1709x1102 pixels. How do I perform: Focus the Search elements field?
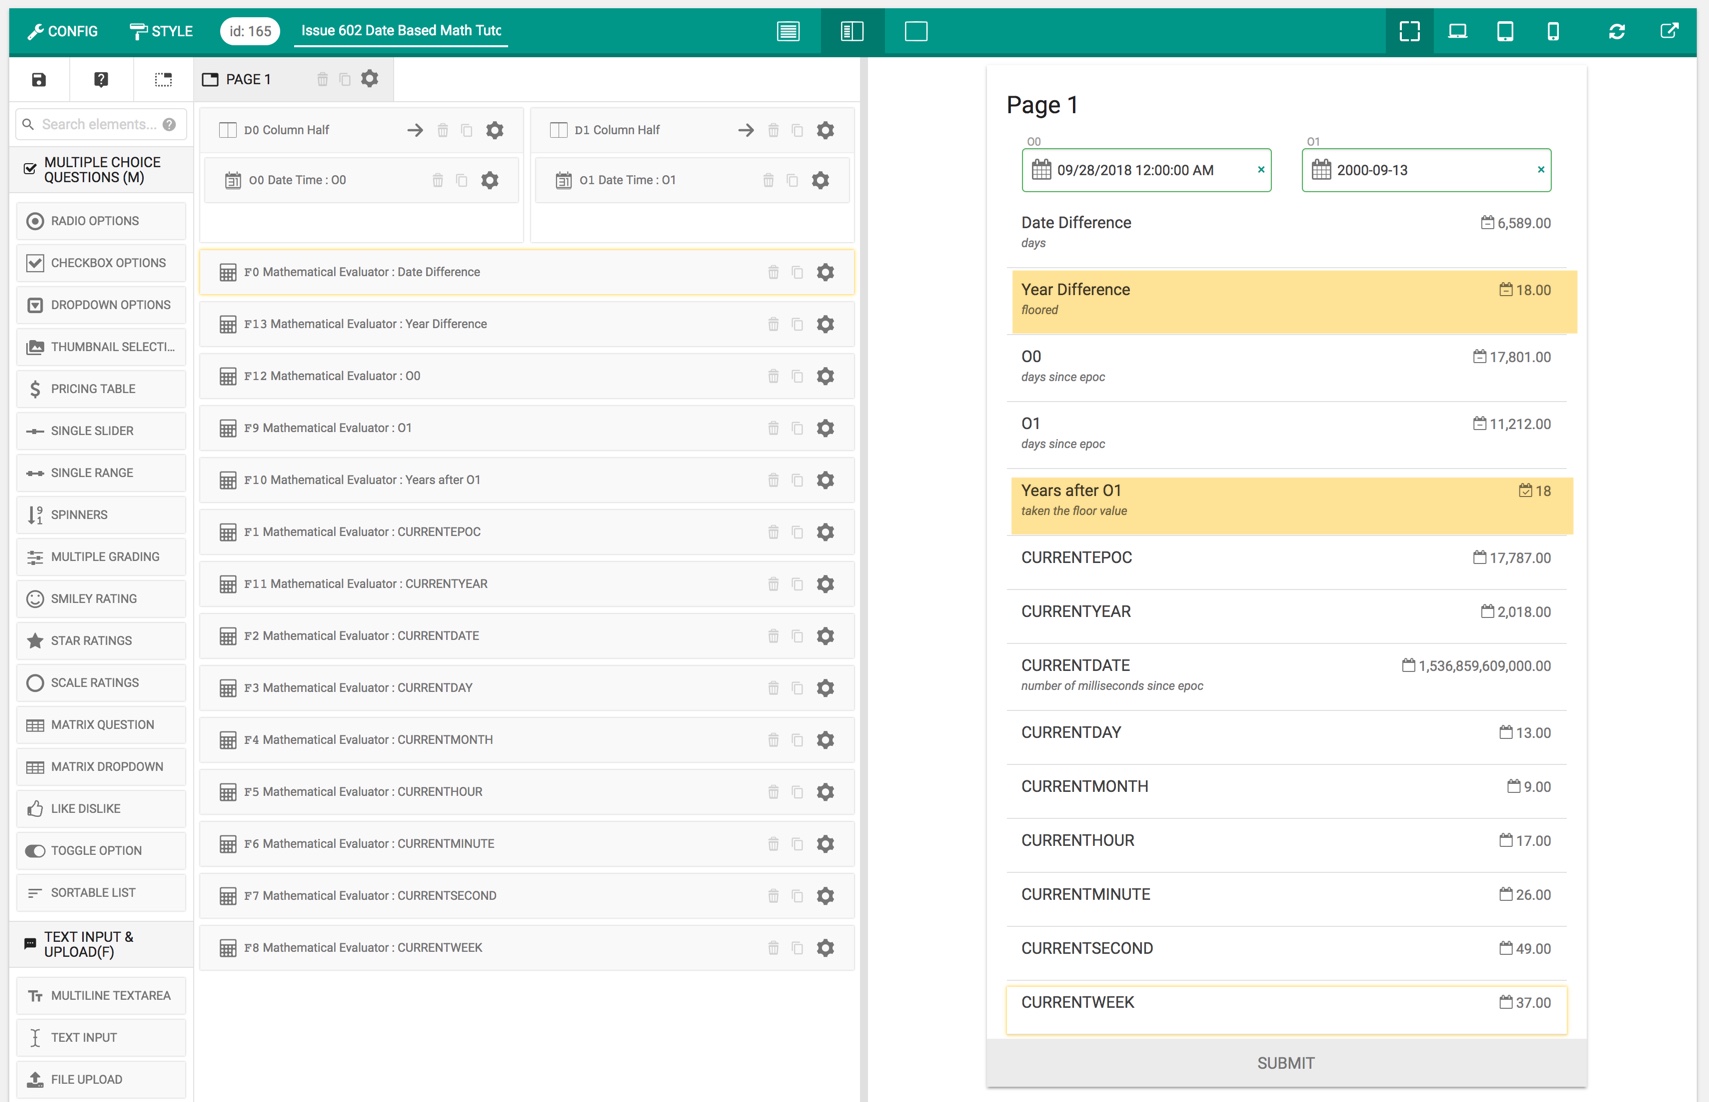coord(101,124)
